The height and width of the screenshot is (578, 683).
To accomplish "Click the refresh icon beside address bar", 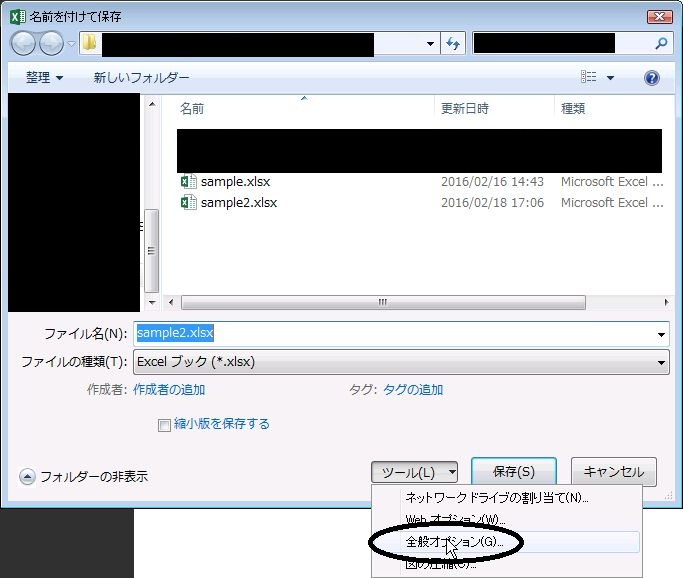I will 453,43.
